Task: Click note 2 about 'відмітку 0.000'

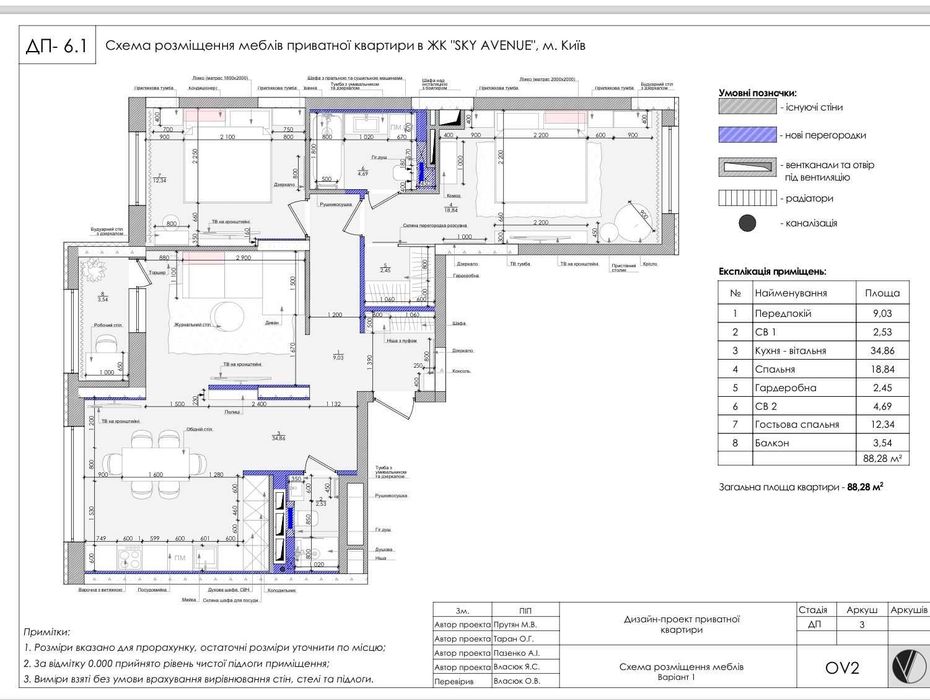Action: [176, 663]
